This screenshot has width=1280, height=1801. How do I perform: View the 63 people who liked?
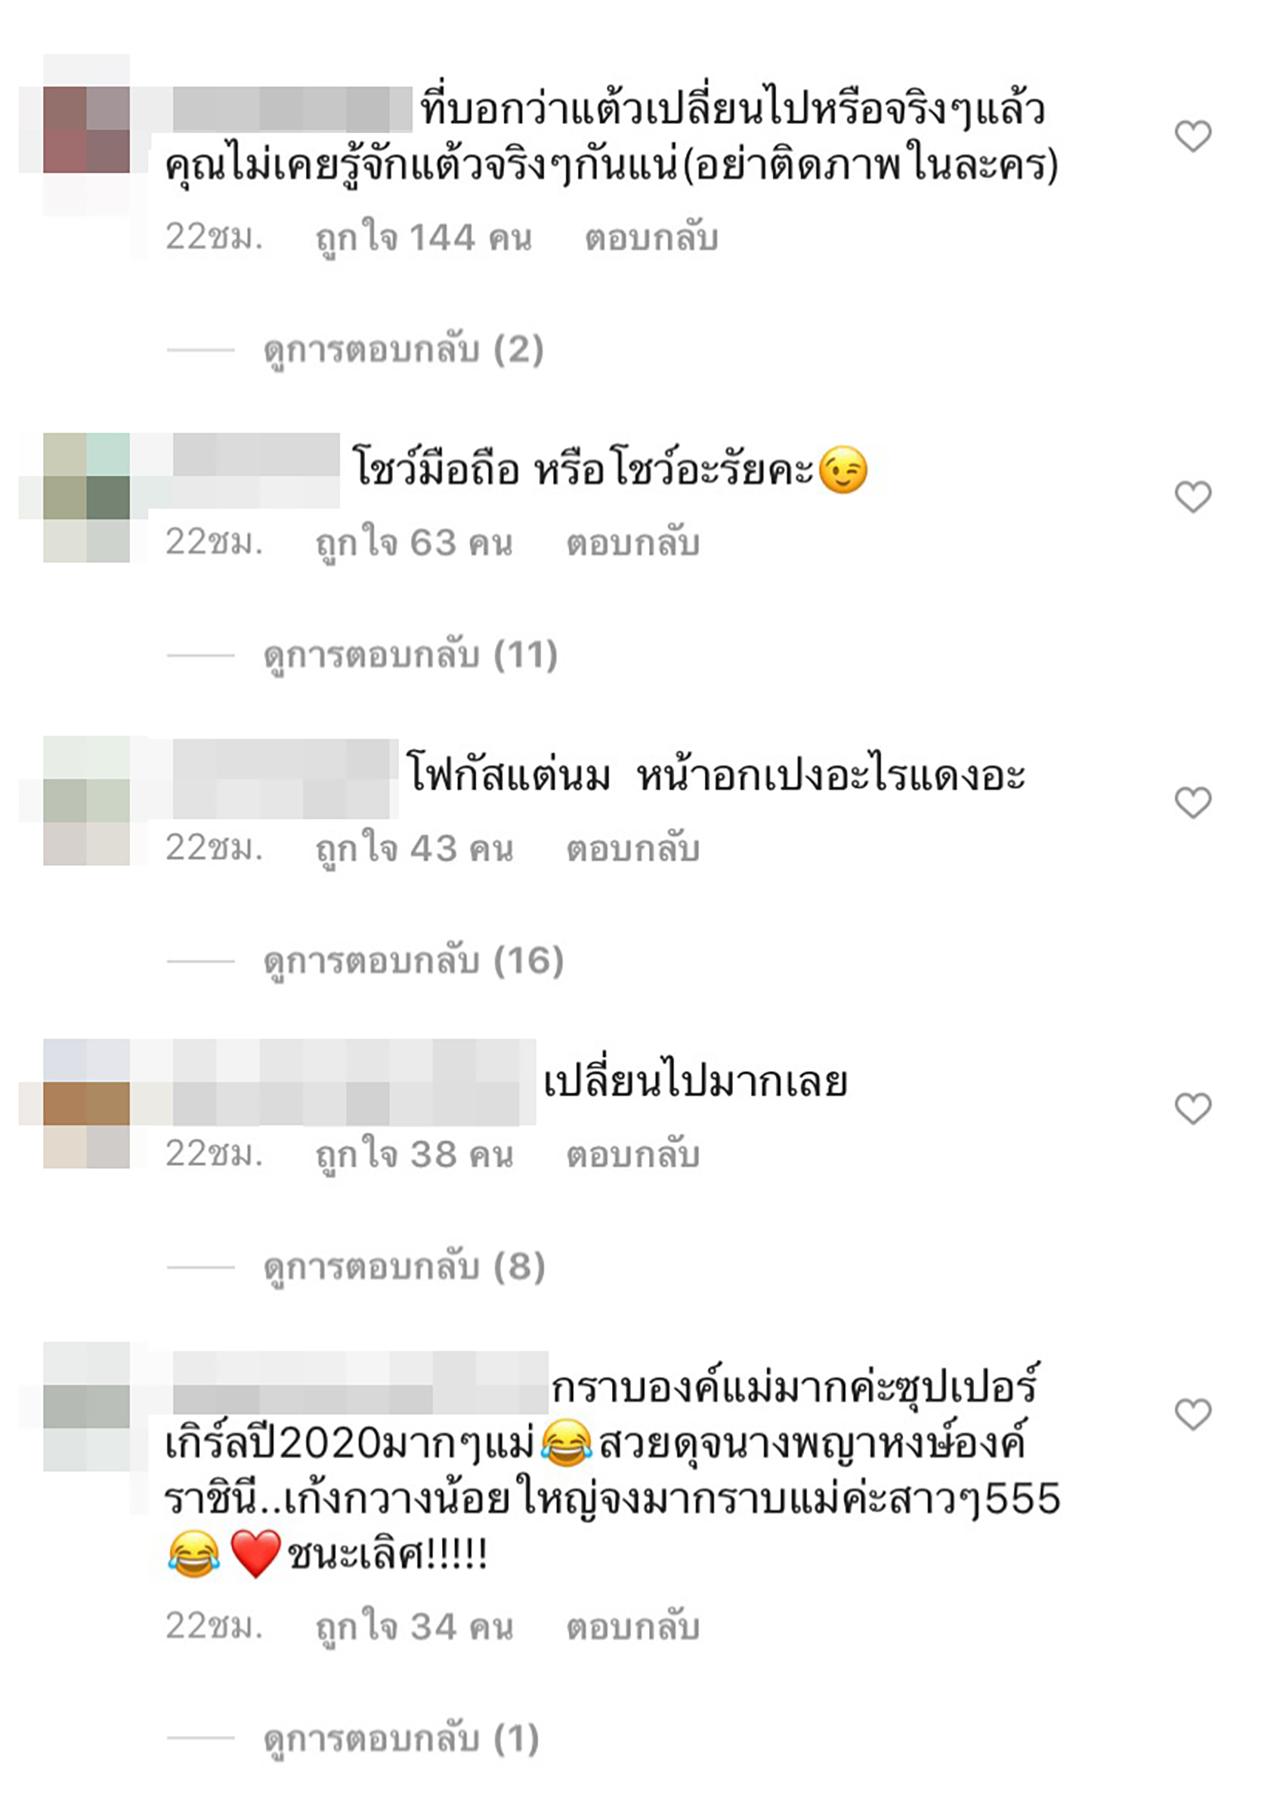(x=414, y=544)
